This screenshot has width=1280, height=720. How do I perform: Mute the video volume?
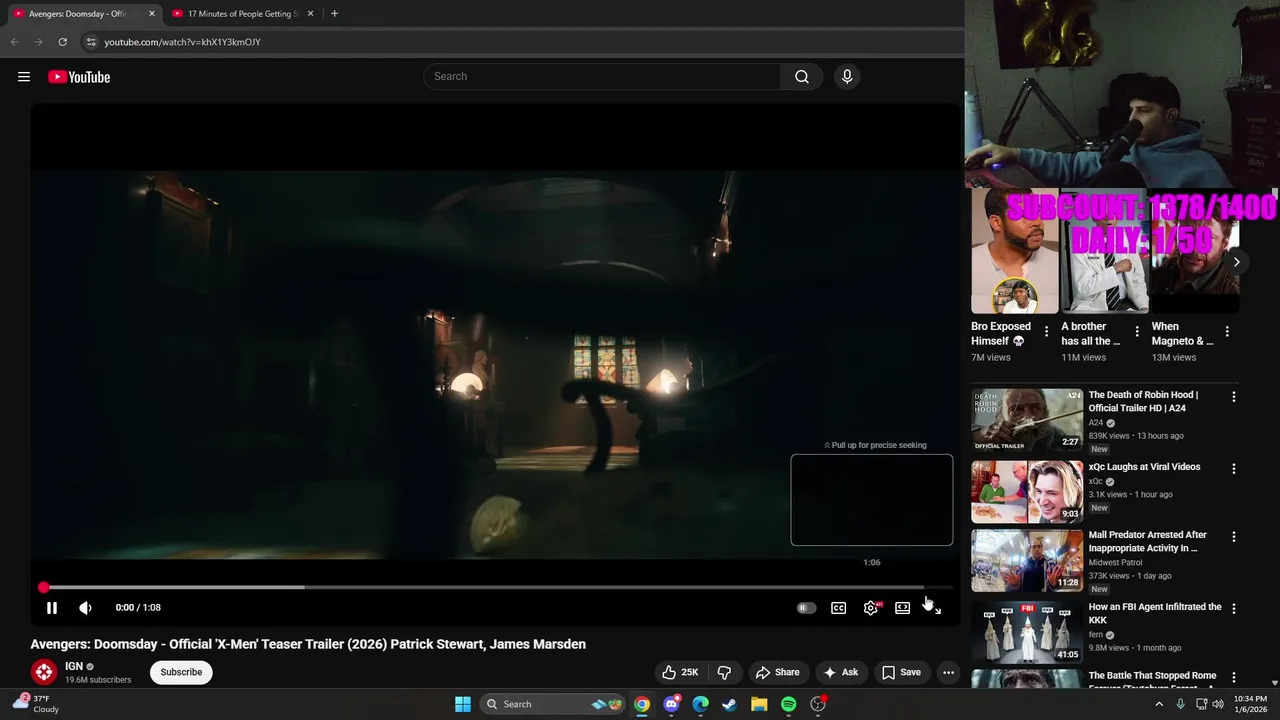tap(85, 607)
